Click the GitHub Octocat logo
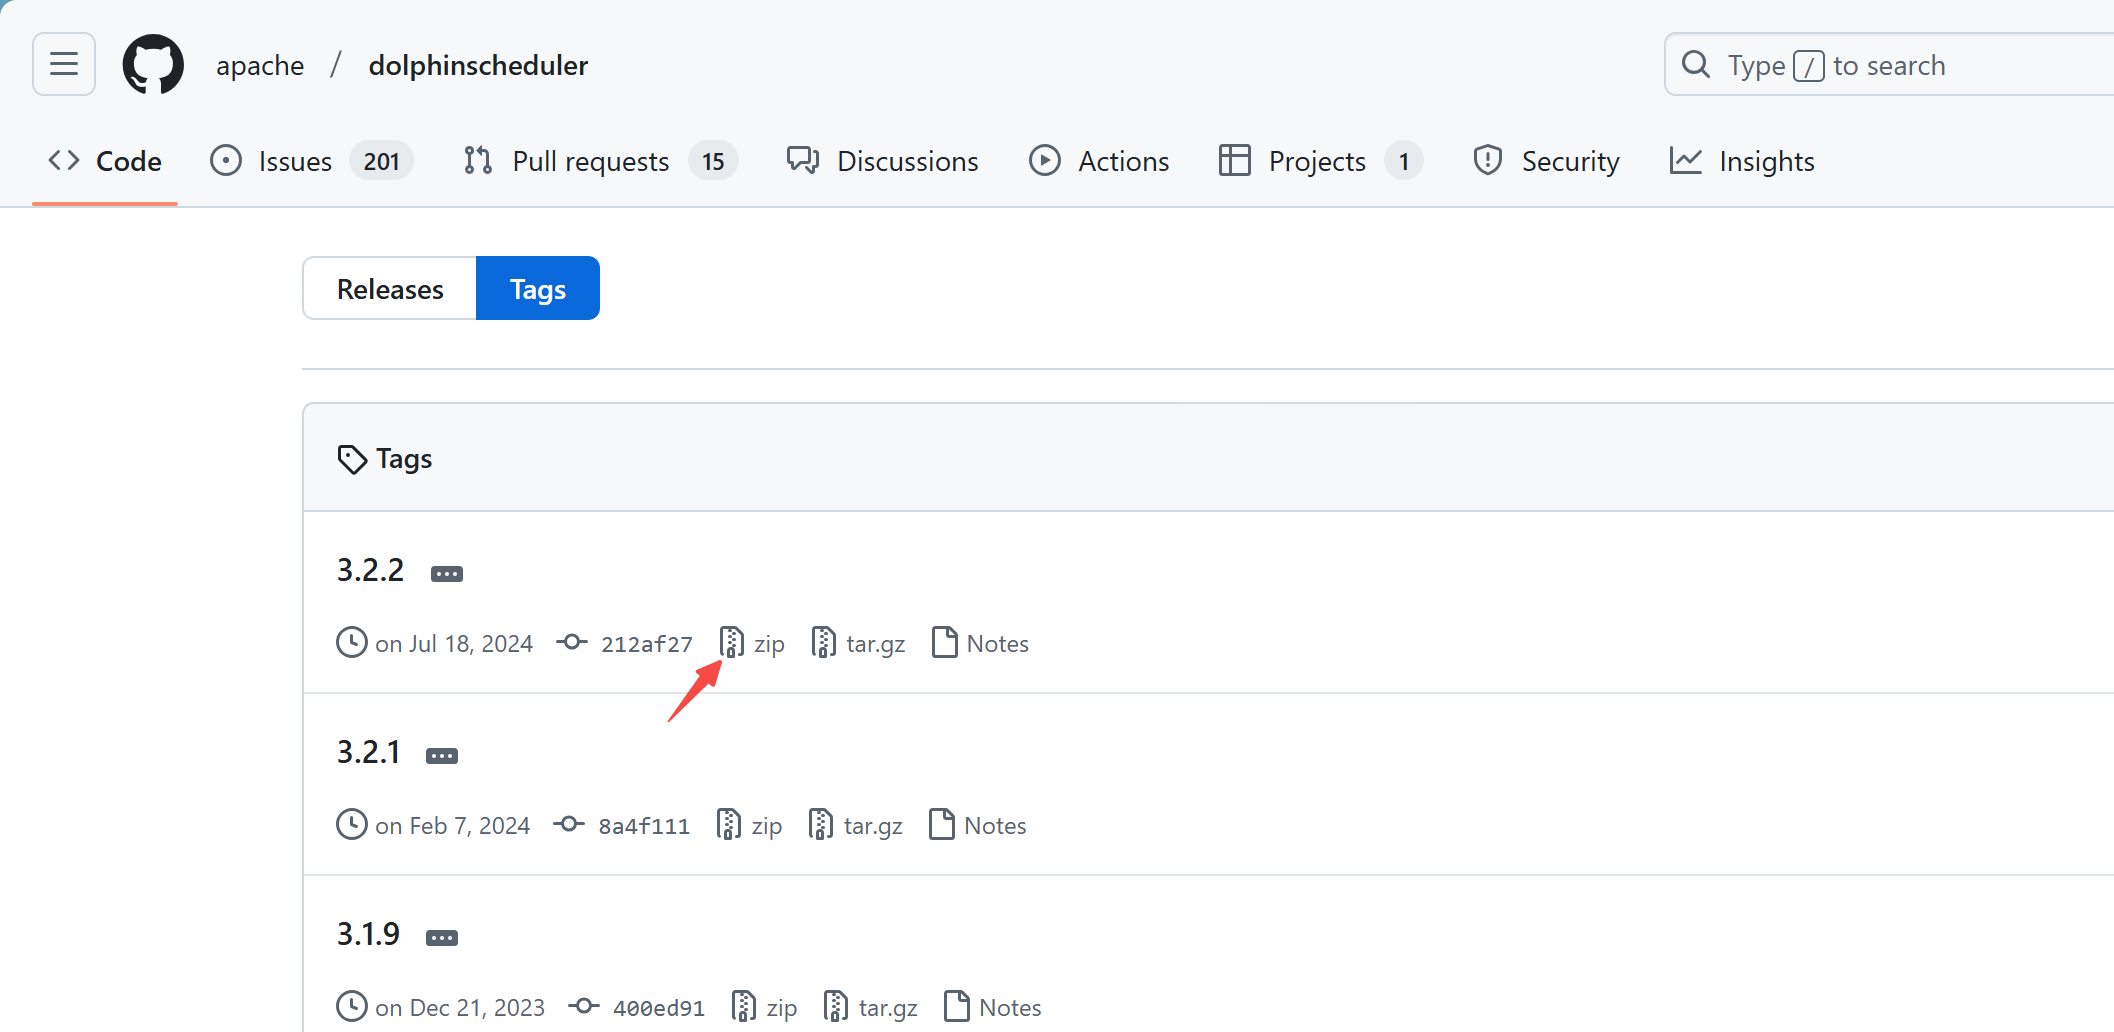The height and width of the screenshot is (1032, 2114). coord(153,64)
